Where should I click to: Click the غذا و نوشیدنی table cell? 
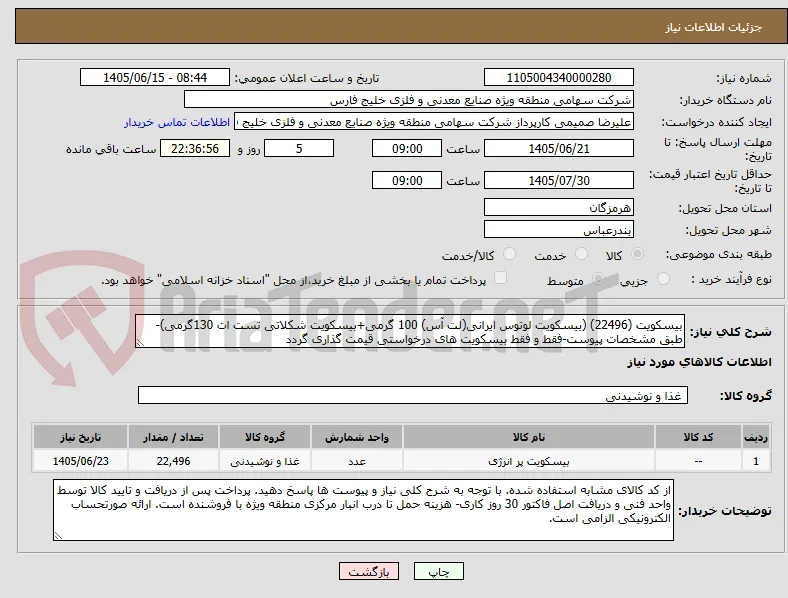tap(265, 461)
